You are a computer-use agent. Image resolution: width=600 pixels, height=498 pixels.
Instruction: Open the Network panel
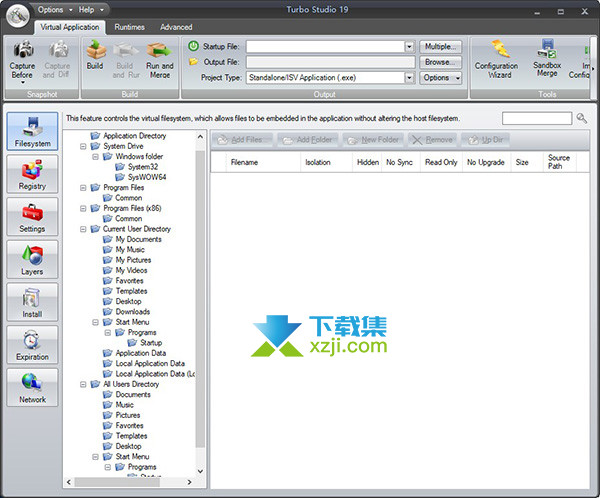[x=33, y=387]
